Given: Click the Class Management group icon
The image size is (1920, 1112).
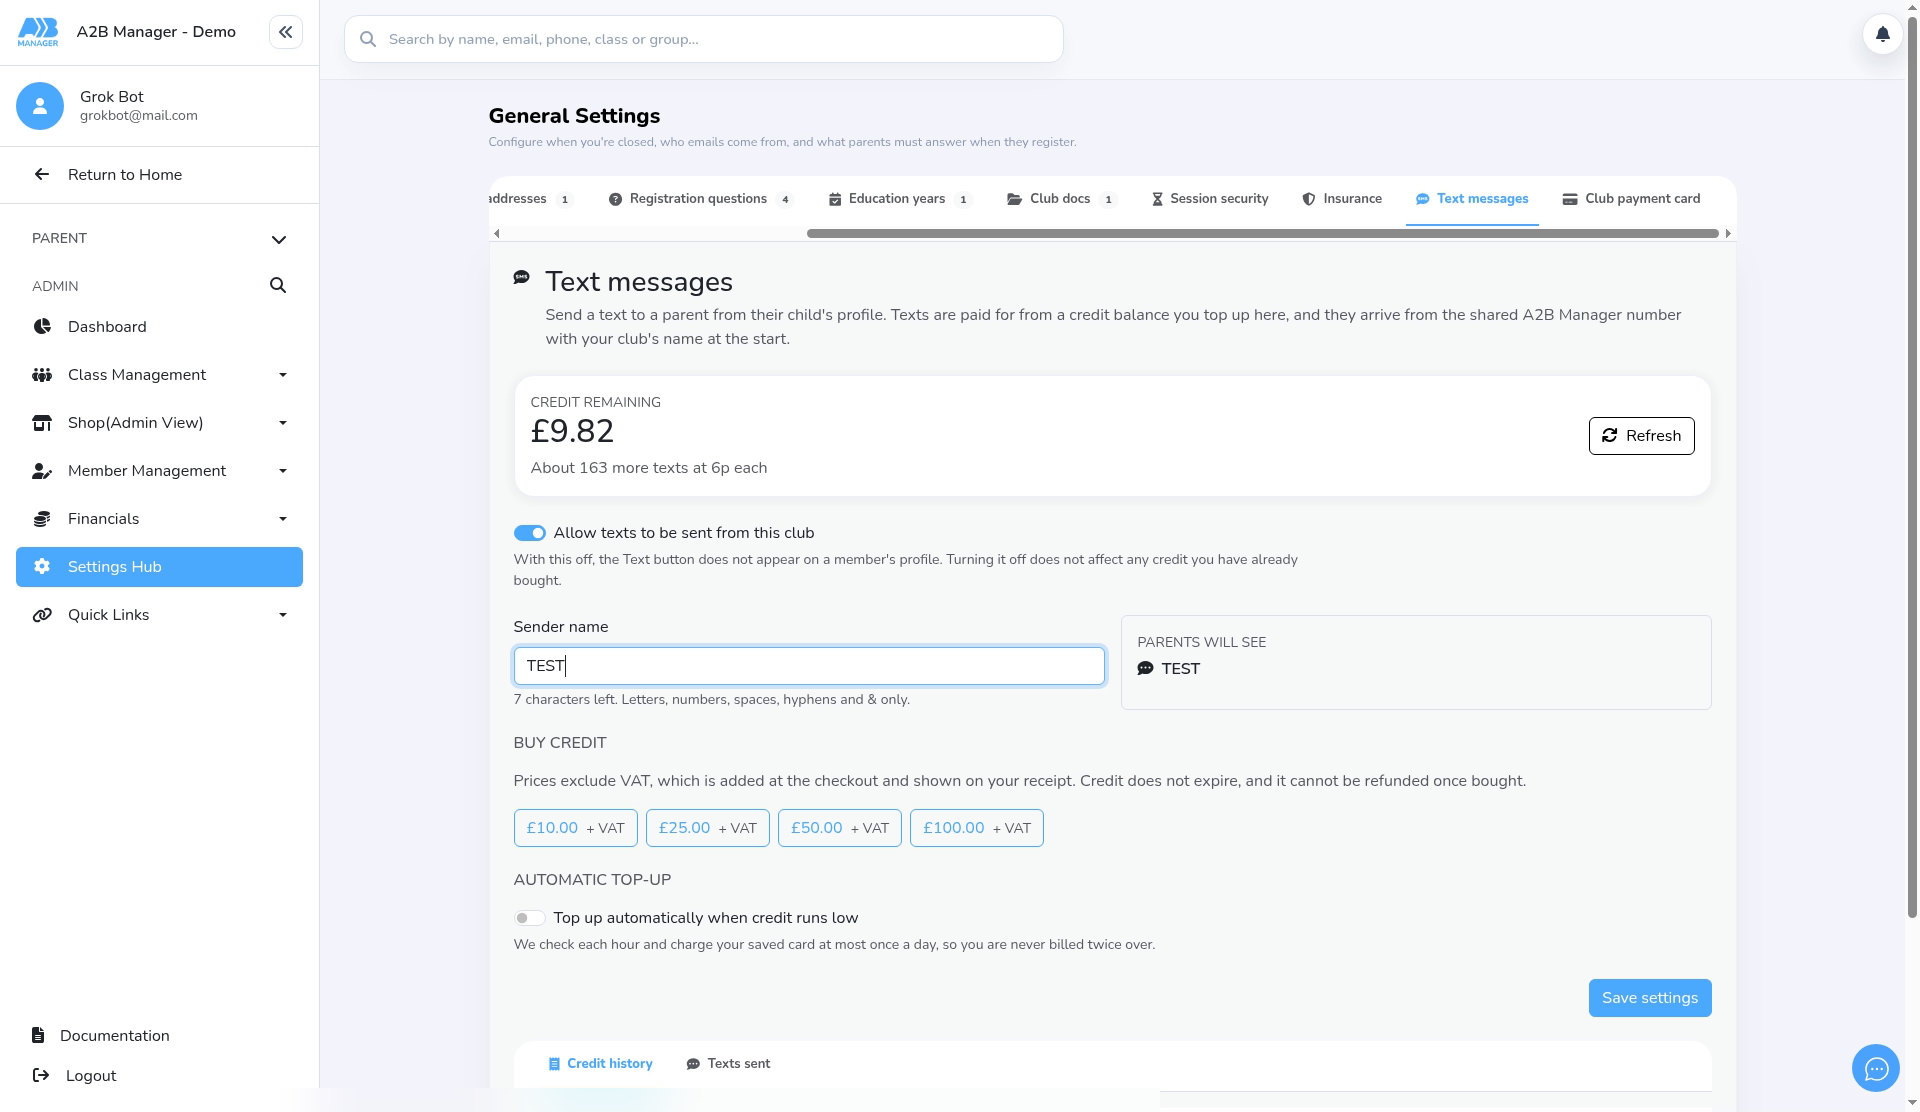Looking at the screenshot, I should pyautogui.click(x=42, y=375).
